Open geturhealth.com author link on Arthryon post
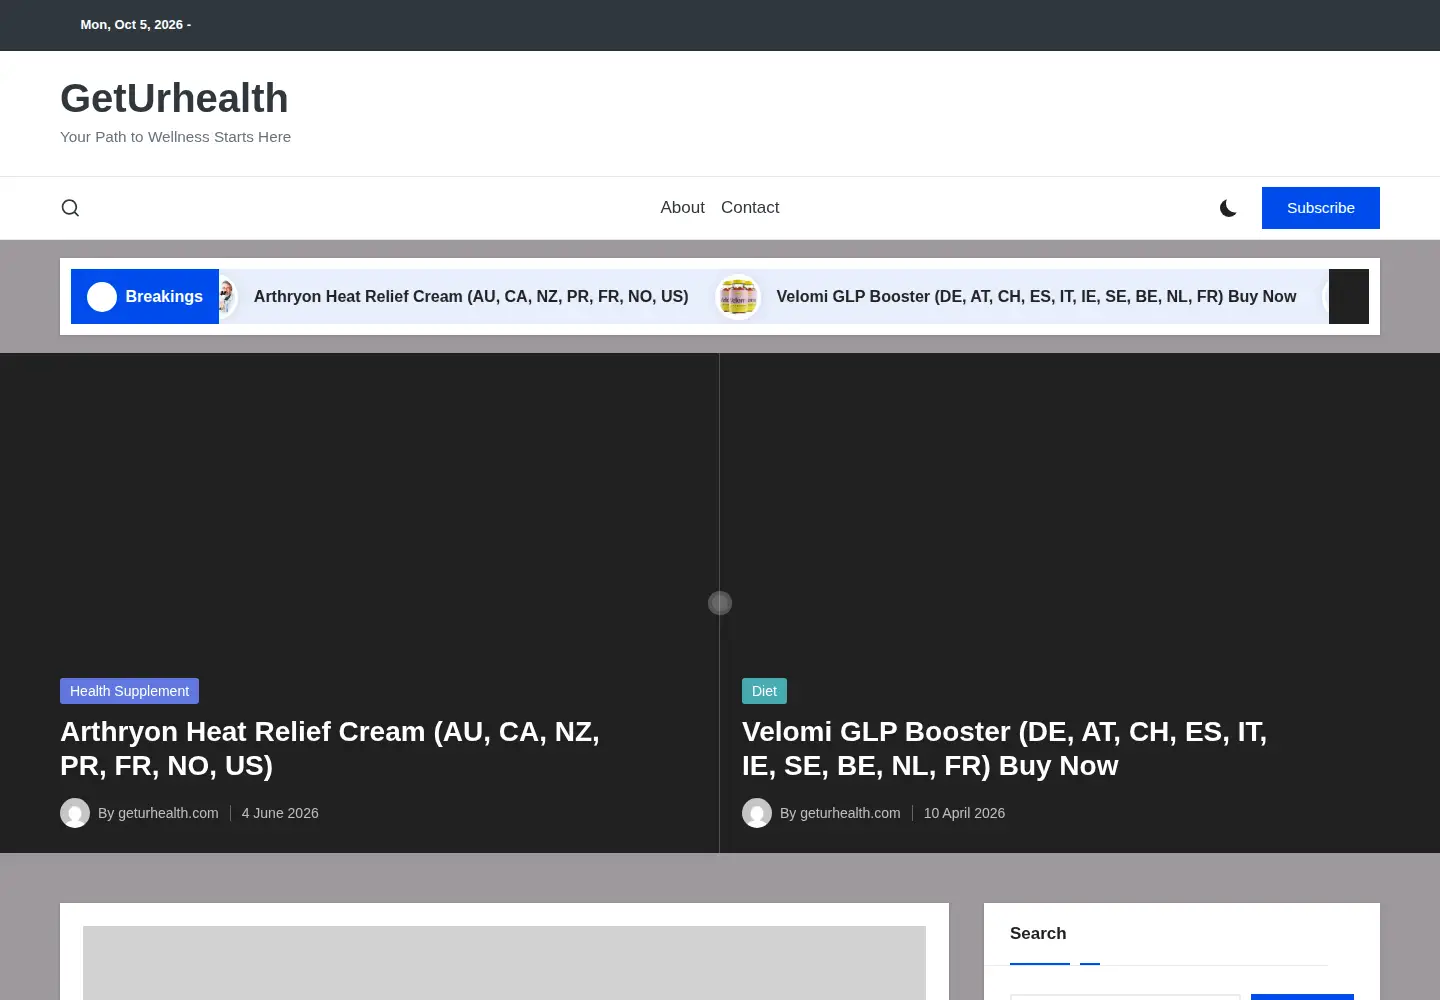 pos(168,813)
